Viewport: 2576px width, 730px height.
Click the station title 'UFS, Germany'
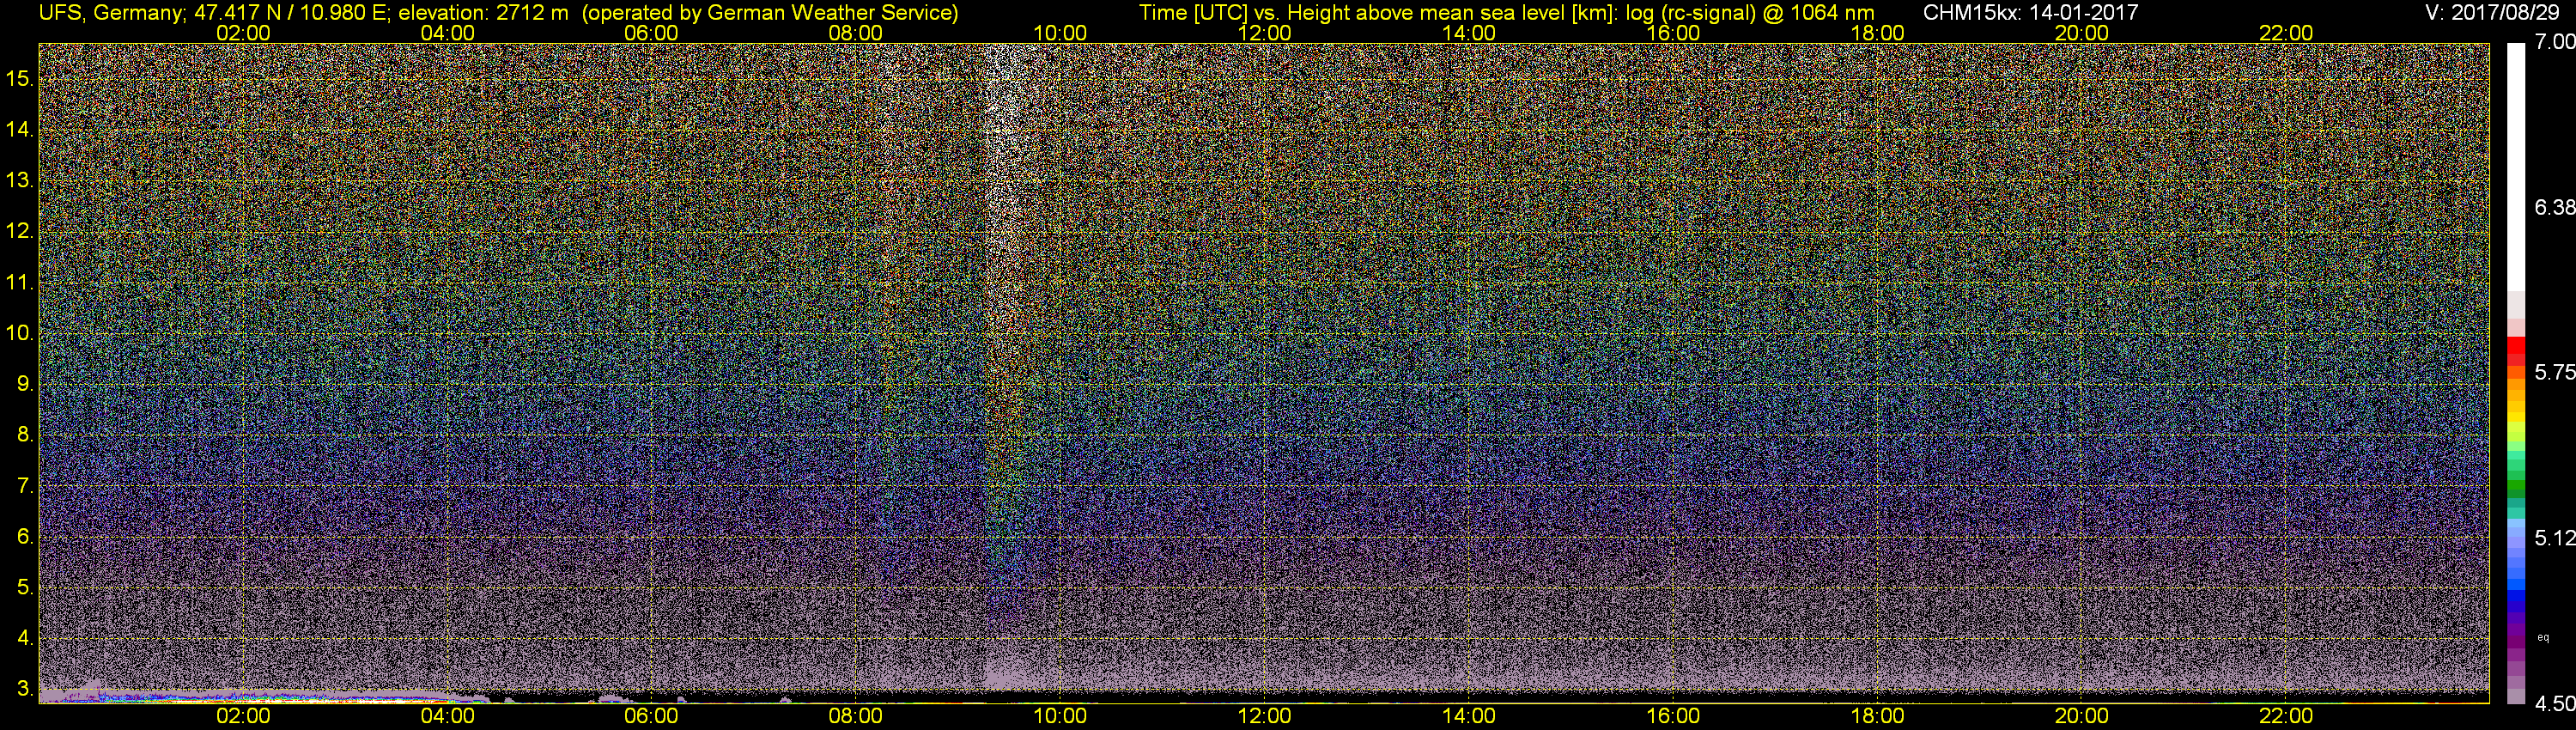coord(109,13)
